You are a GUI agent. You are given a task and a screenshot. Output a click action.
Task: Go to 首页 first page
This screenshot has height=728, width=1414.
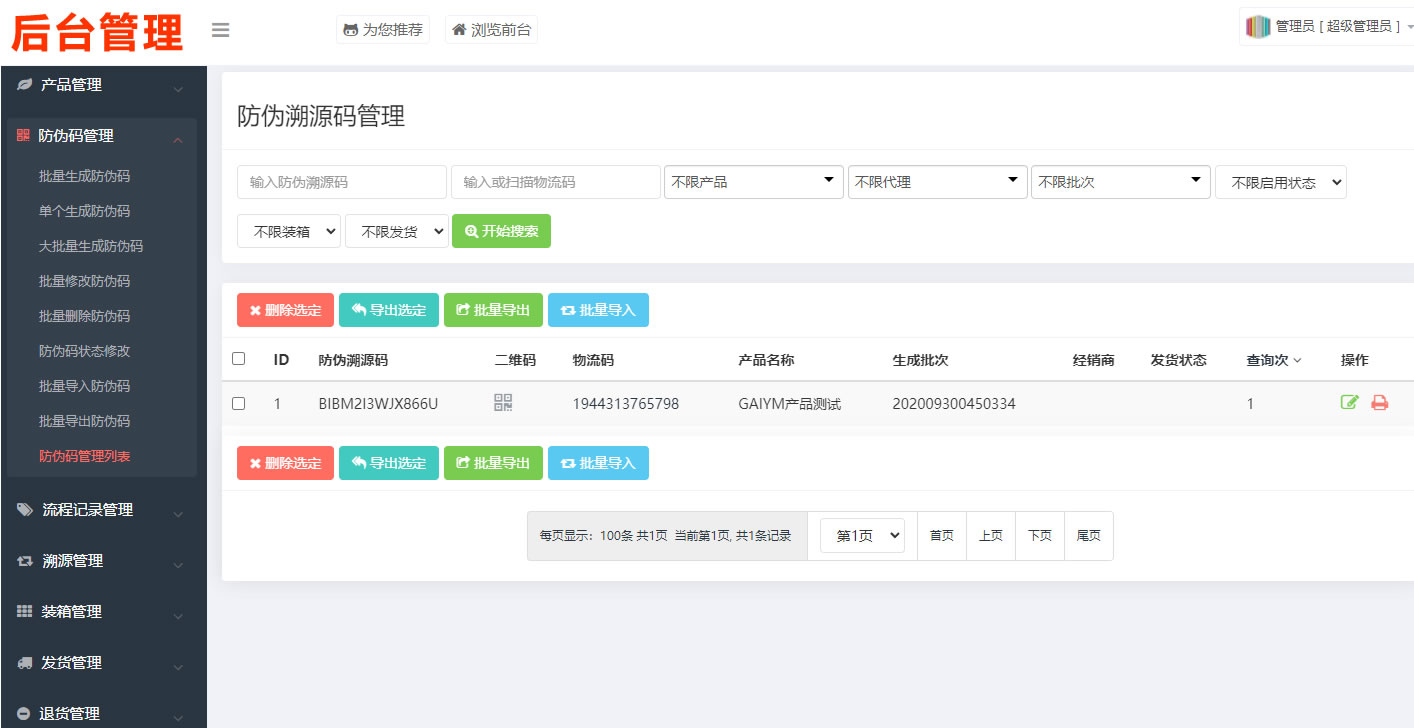(x=942, y=536)
